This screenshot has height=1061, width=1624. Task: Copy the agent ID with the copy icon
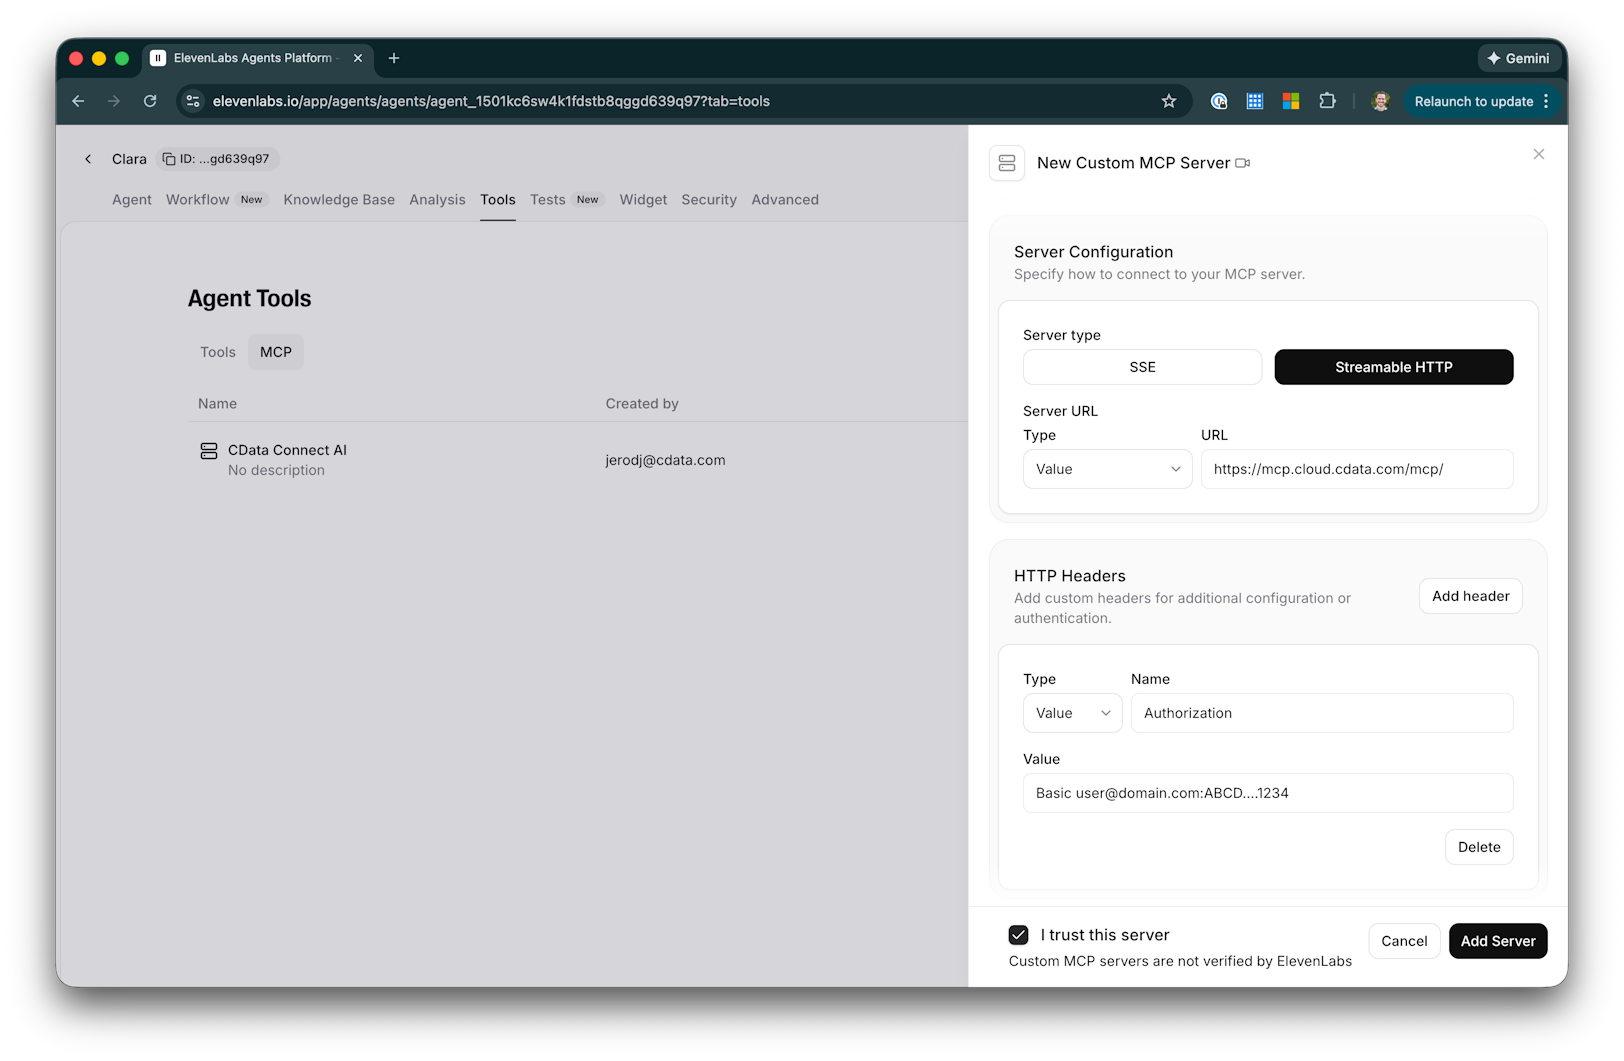coord(169,159)
